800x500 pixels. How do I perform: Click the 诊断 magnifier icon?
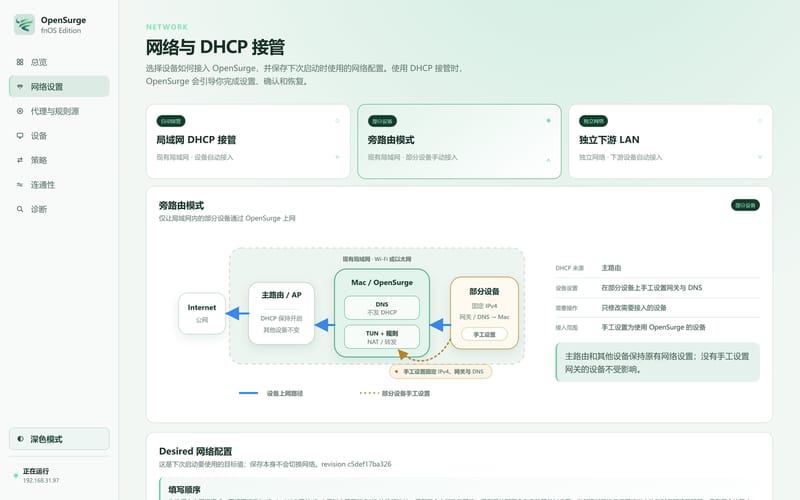pos(20,209)
